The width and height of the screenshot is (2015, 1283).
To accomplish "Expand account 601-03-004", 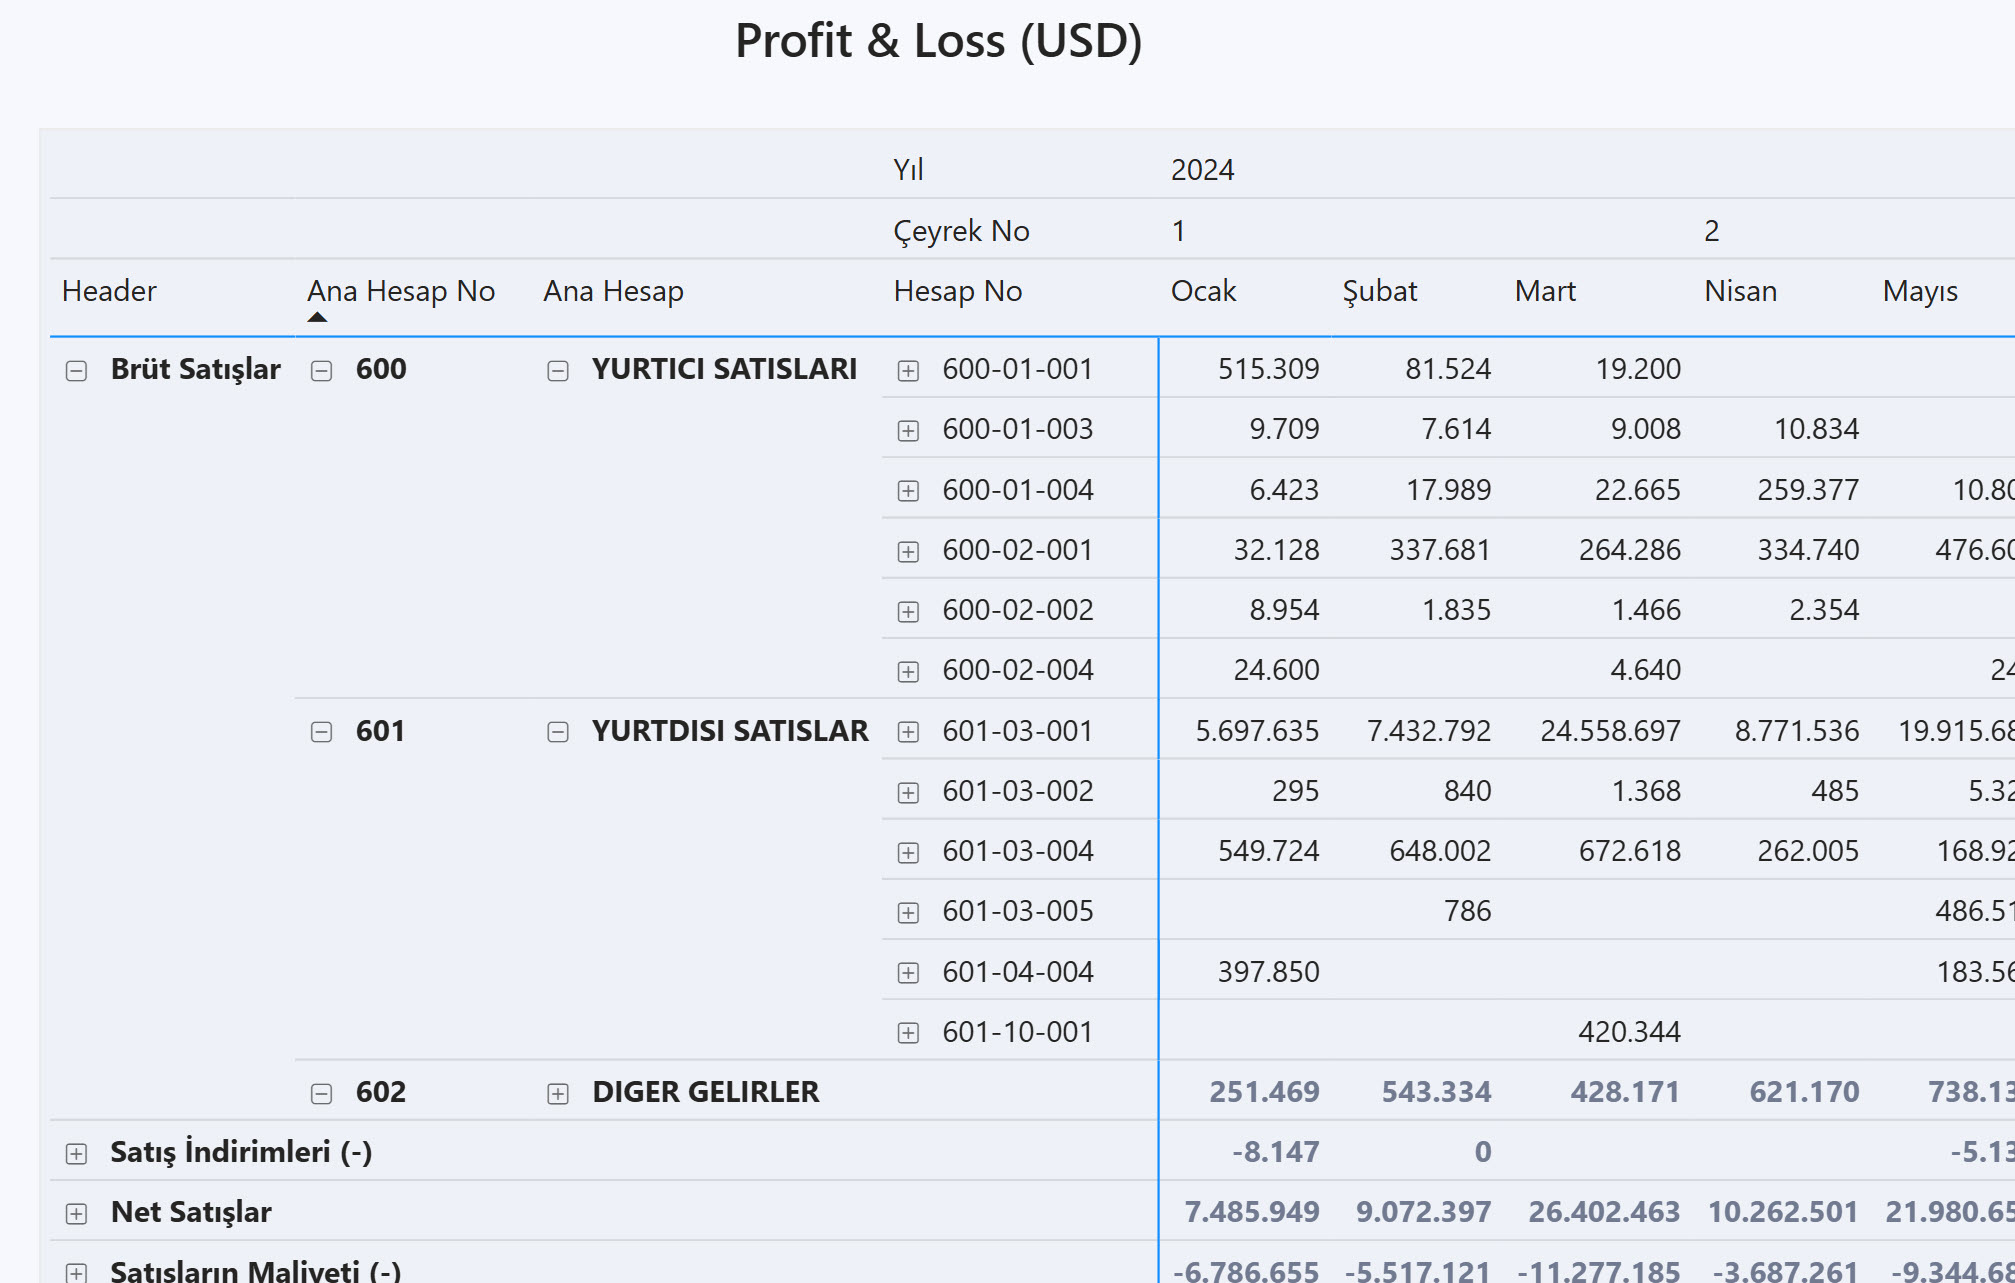I will tap(908, 853).
